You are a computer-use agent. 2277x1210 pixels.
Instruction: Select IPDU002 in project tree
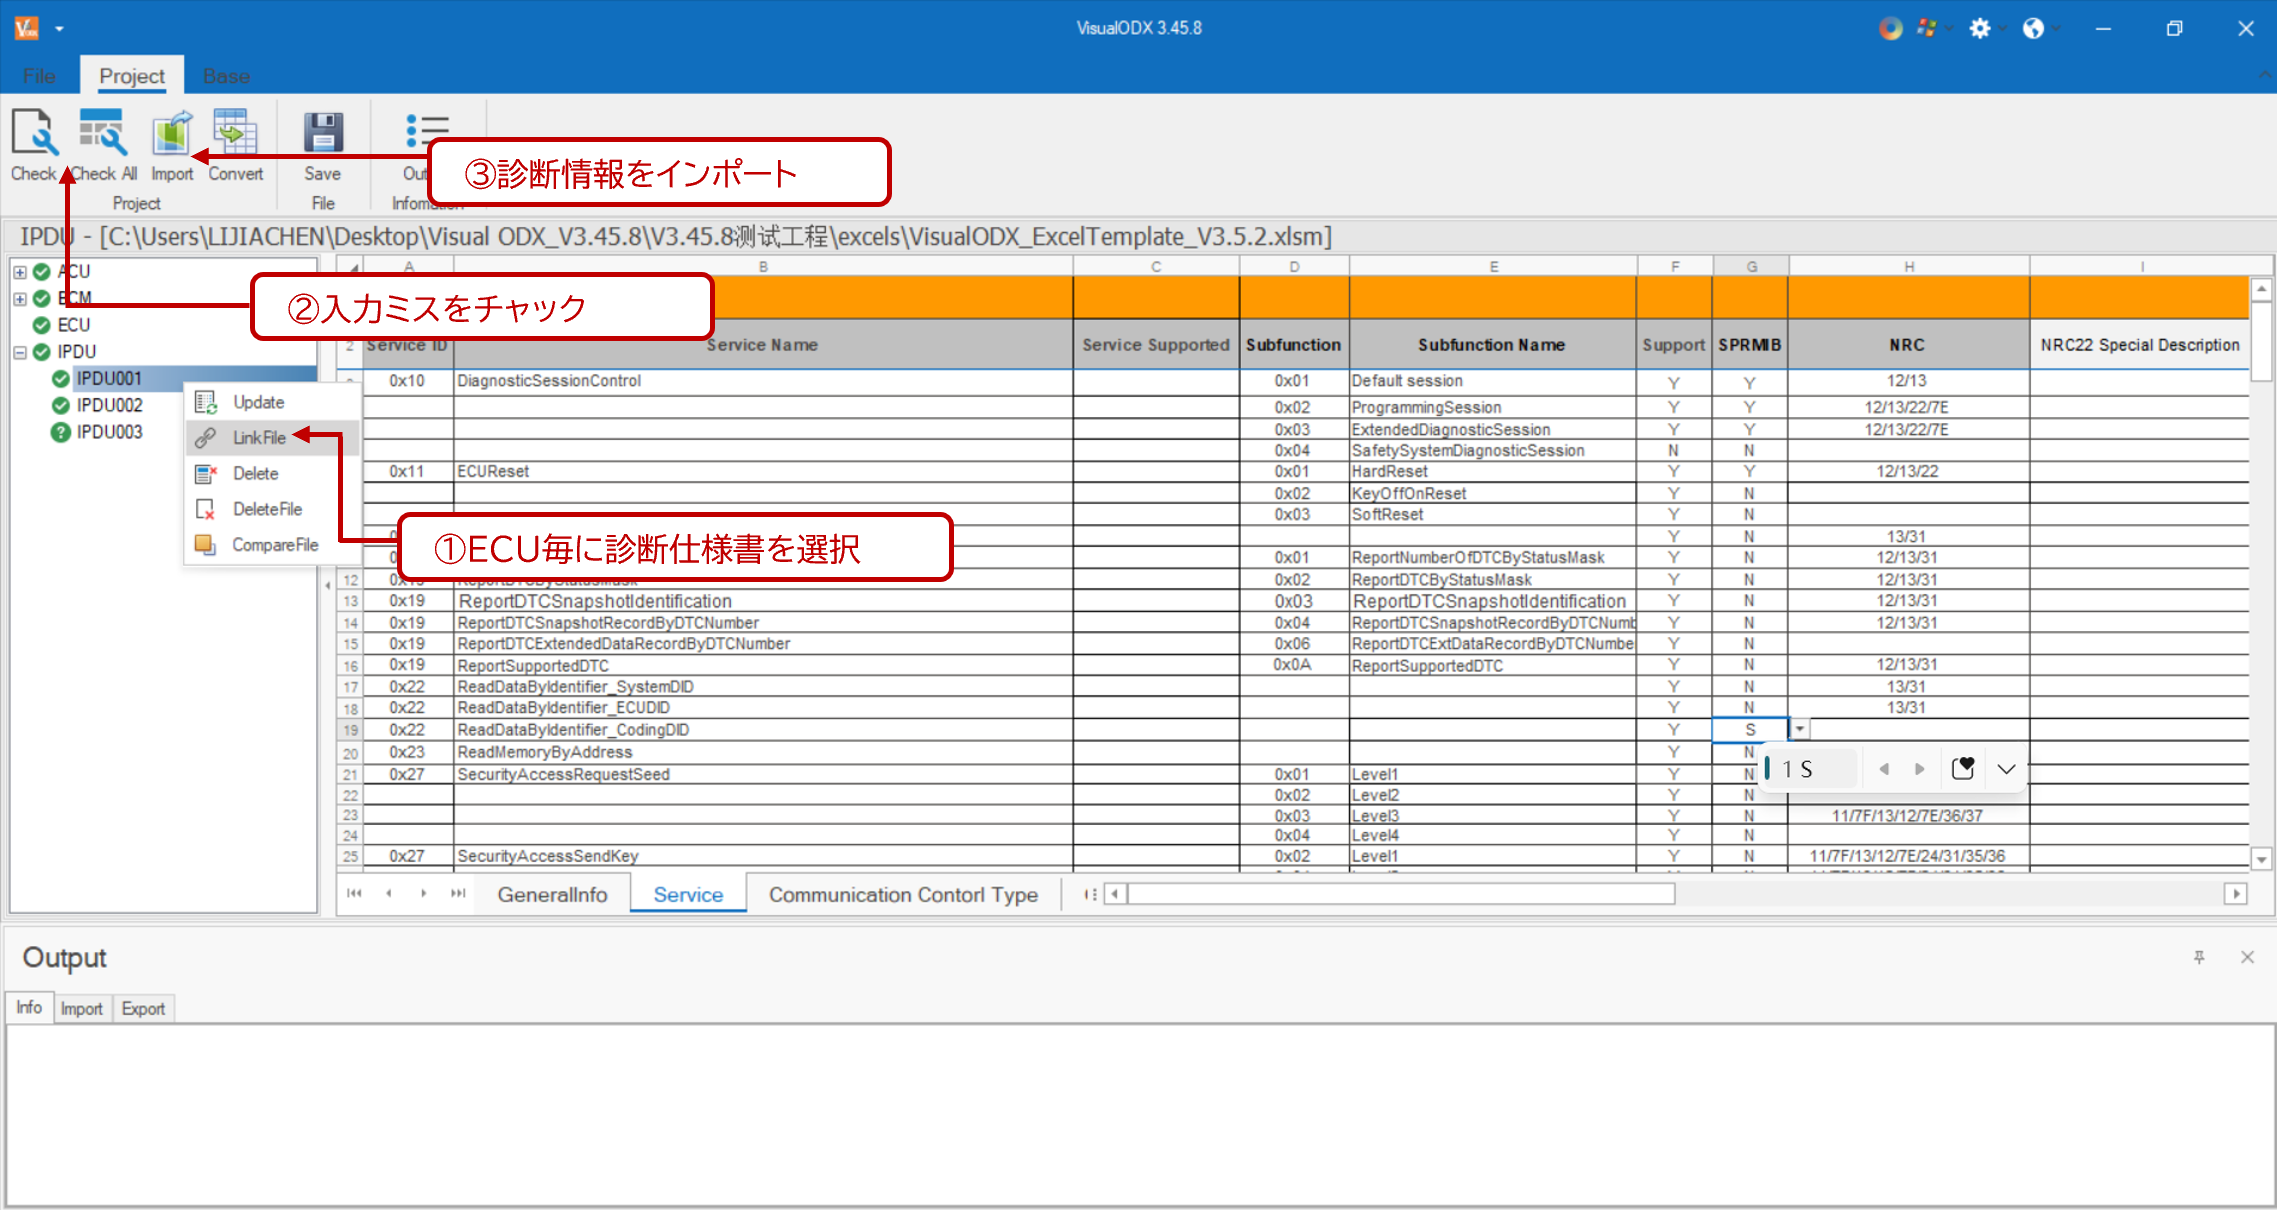click(109, 405)
